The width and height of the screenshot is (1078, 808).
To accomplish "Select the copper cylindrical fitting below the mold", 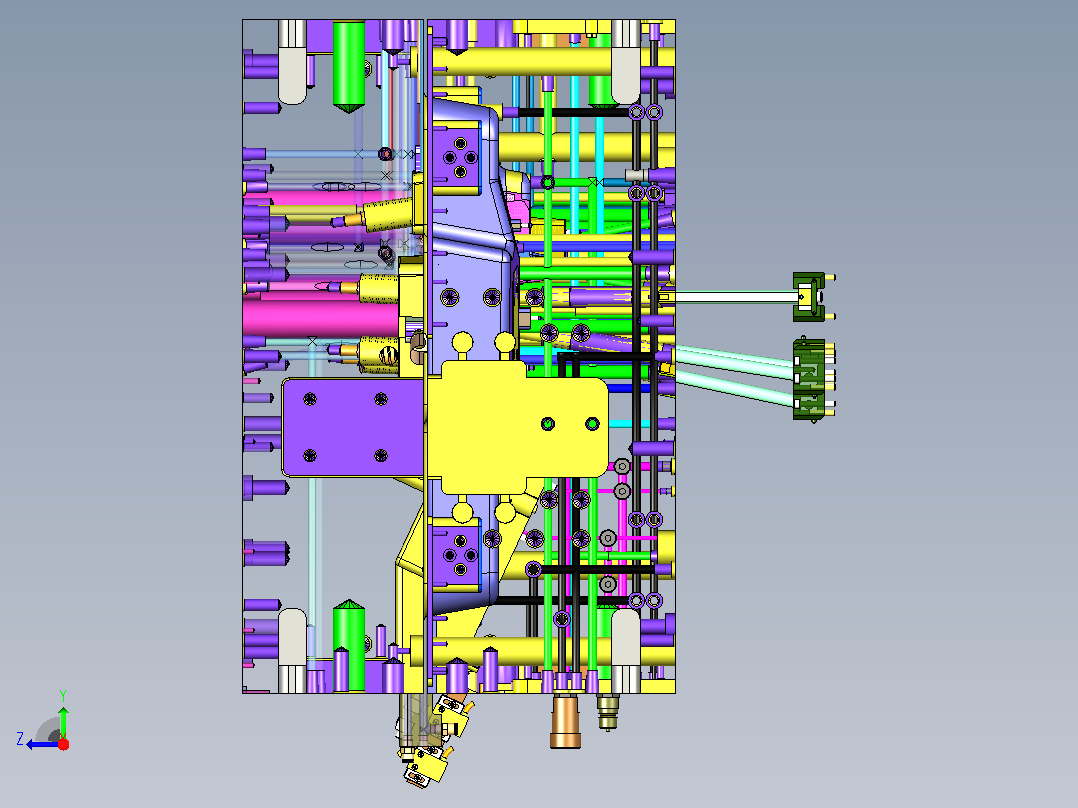I will click(565, 721).
